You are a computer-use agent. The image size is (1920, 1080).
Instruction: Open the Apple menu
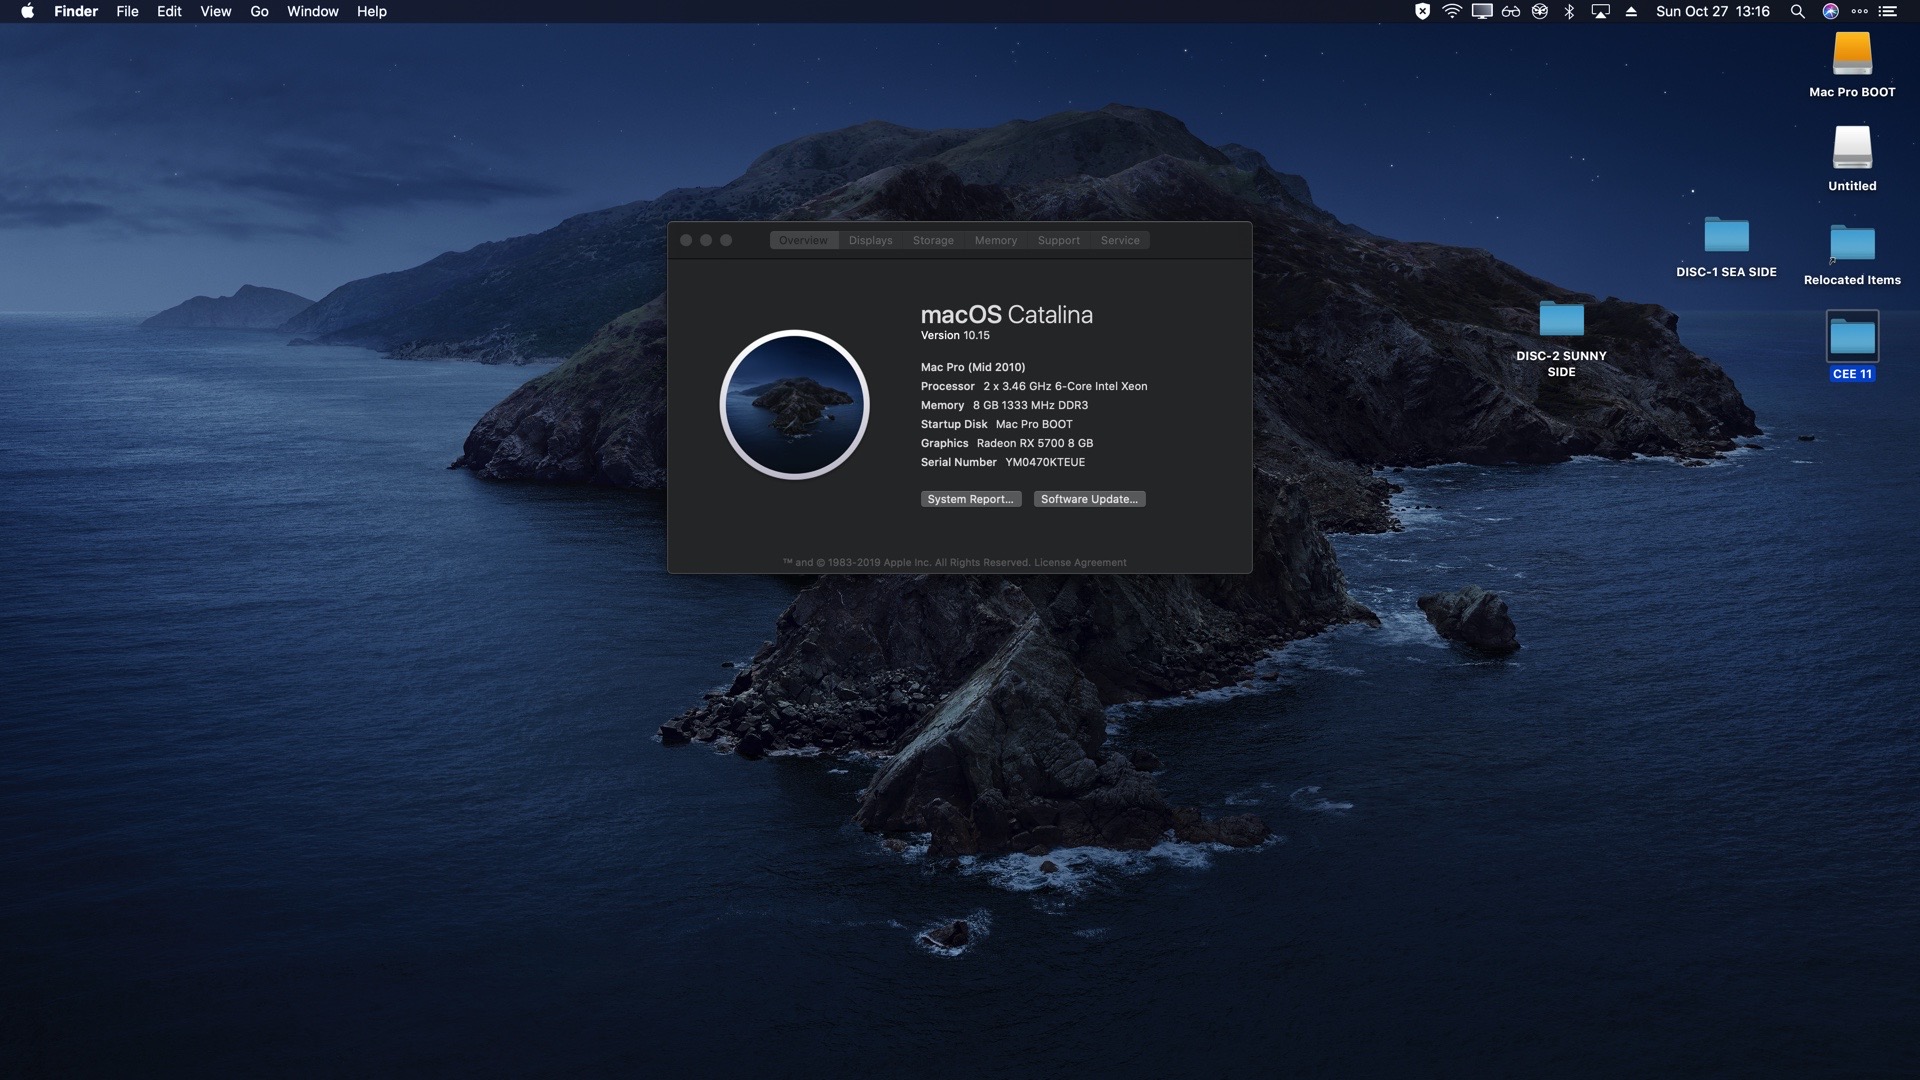pos(27,11)
